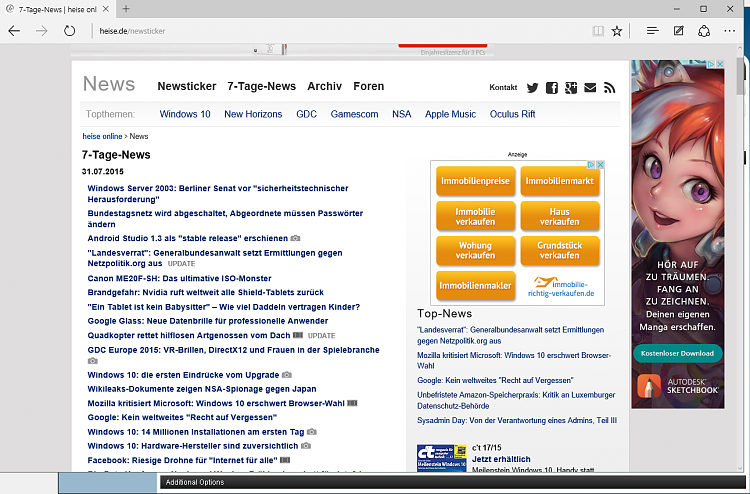Add page to favorites star
The height and width of the screenshot is (494, 750).
(617, 31)
